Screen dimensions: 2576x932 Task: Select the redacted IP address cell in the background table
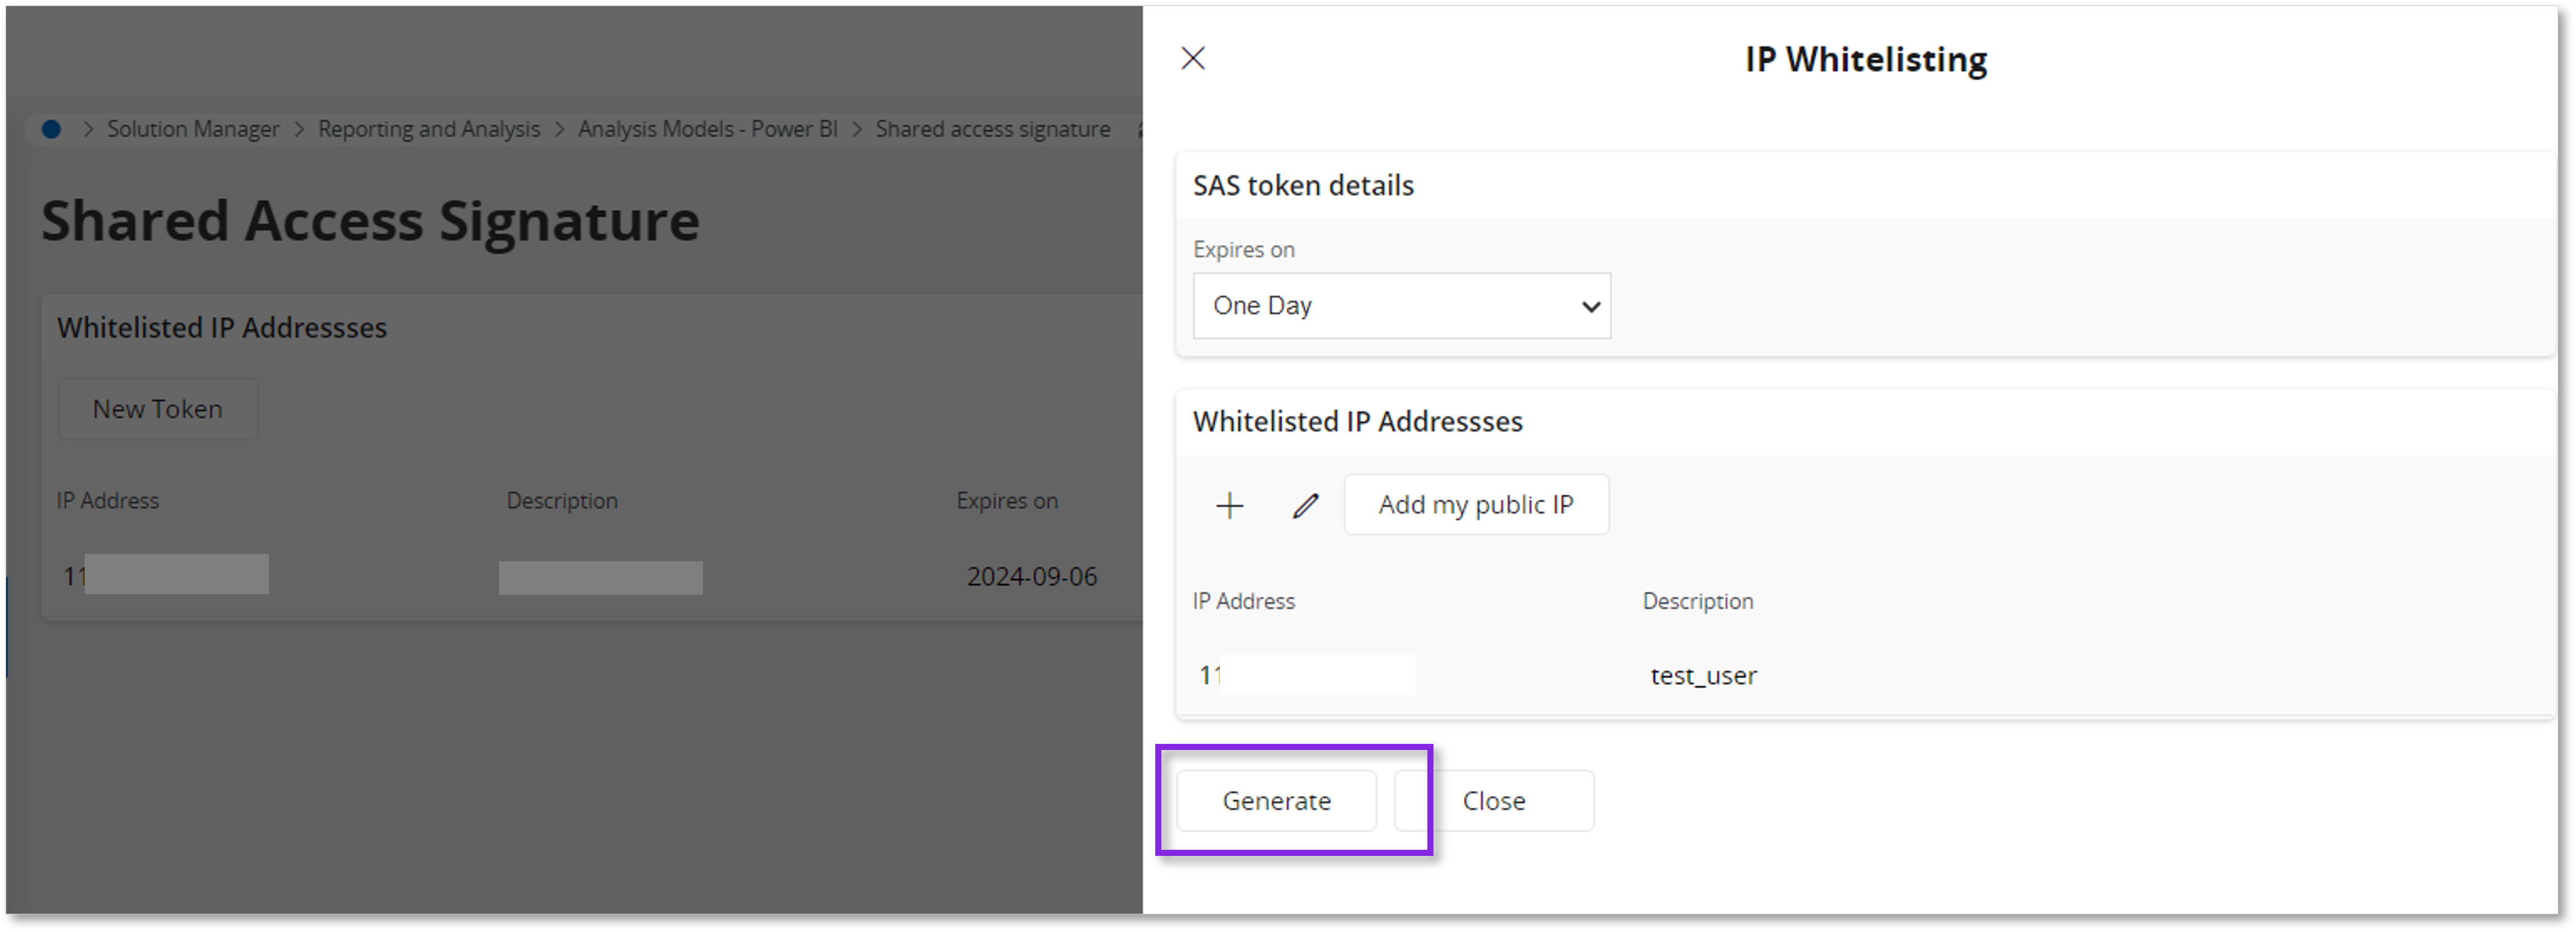[166, 575]
